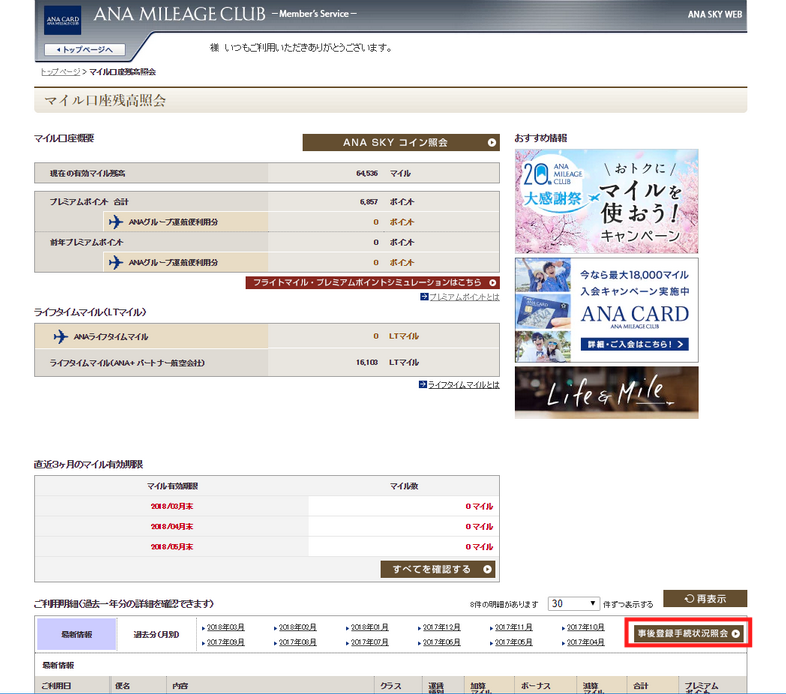The width and height of the screenshot is (786, 694).
Task: Click ANA SKY WEB header text
Action: click(714, 15)
